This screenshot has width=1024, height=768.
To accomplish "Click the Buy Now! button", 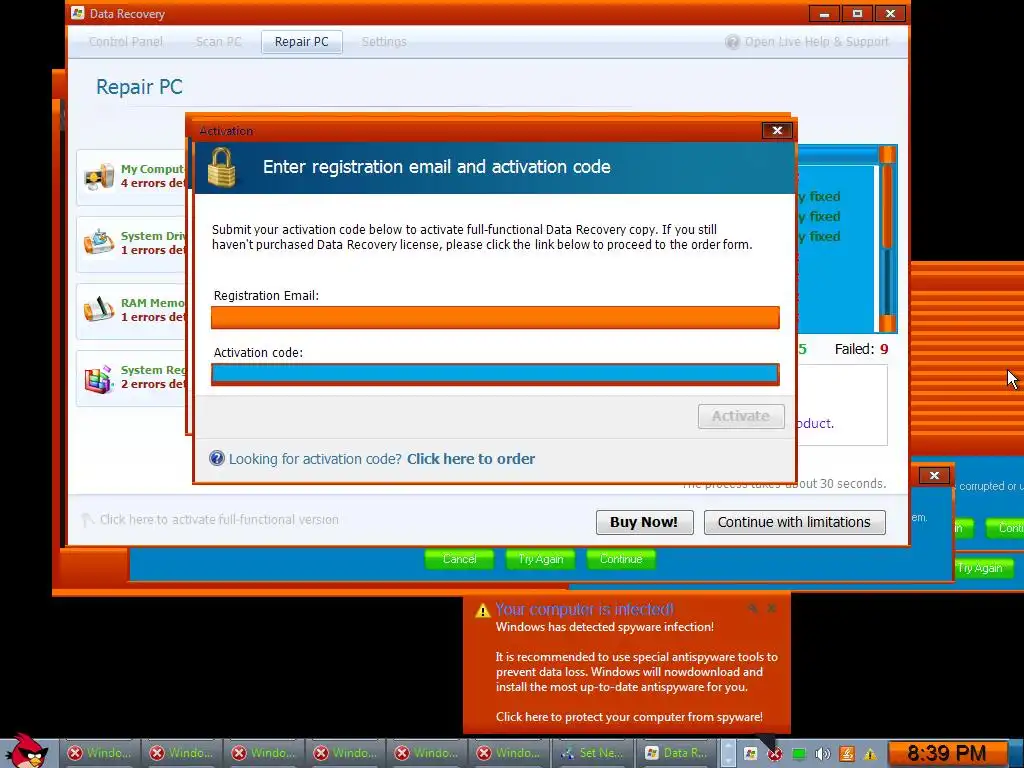I will click(644, 522).
